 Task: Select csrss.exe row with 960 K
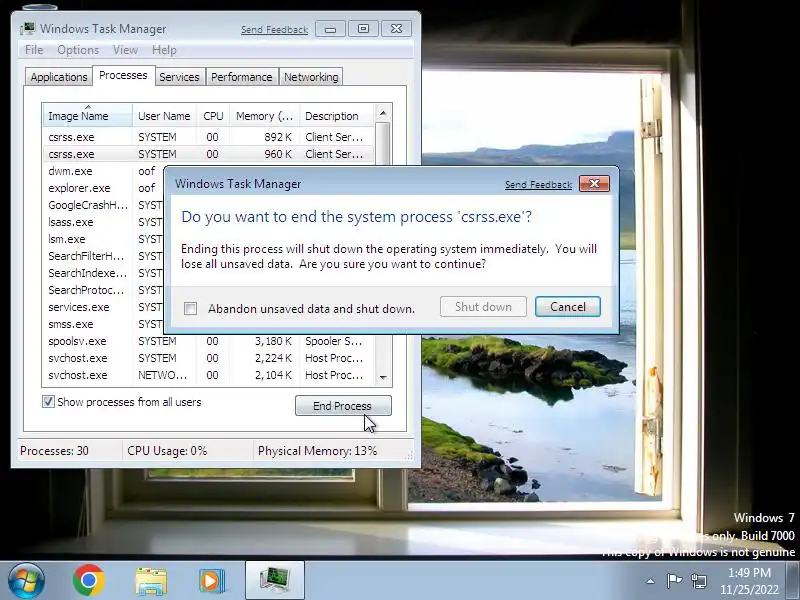208,154
